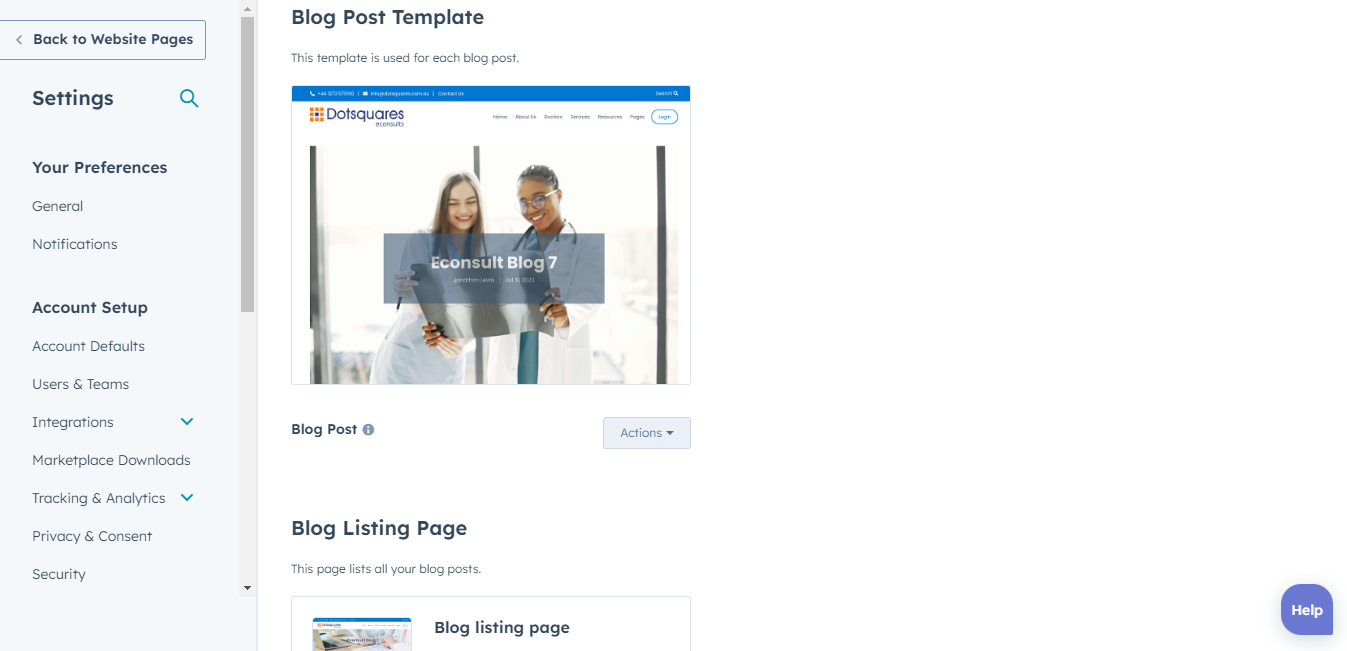Click the Blog Post info icon
The width and height of the screenshot is (1347, 651).
368,430
